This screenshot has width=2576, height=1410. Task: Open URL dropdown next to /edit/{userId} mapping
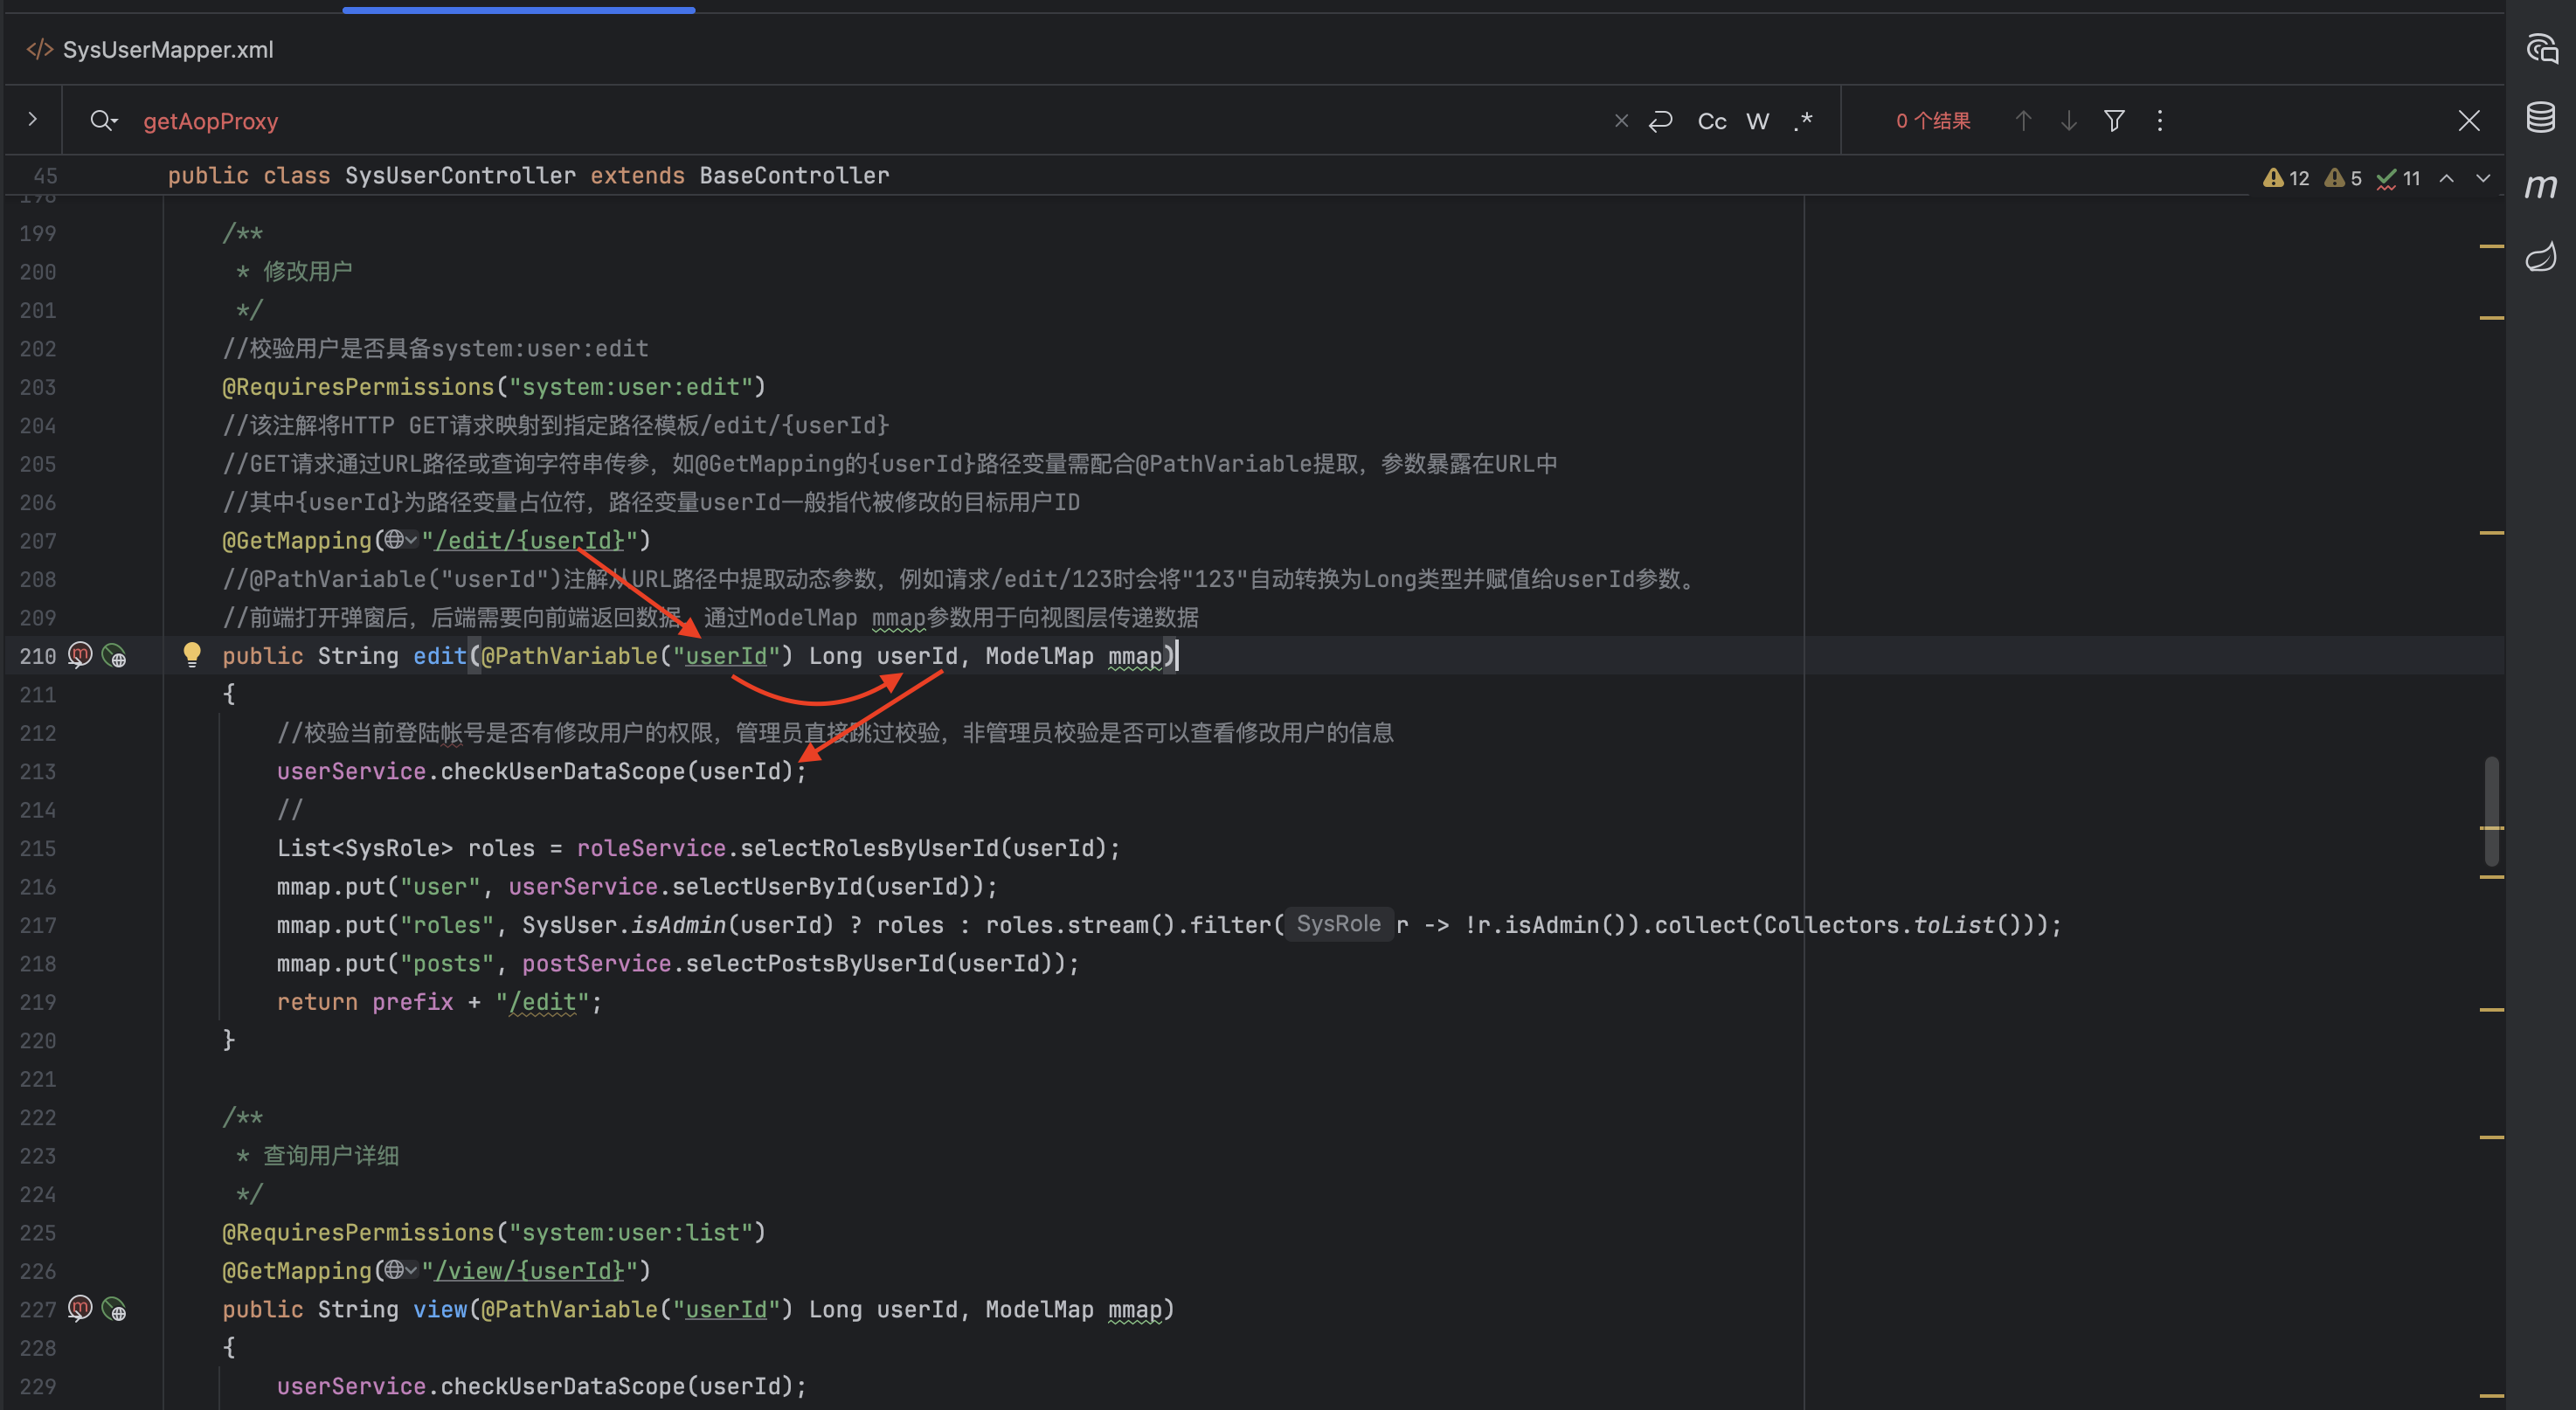[401, 540]
